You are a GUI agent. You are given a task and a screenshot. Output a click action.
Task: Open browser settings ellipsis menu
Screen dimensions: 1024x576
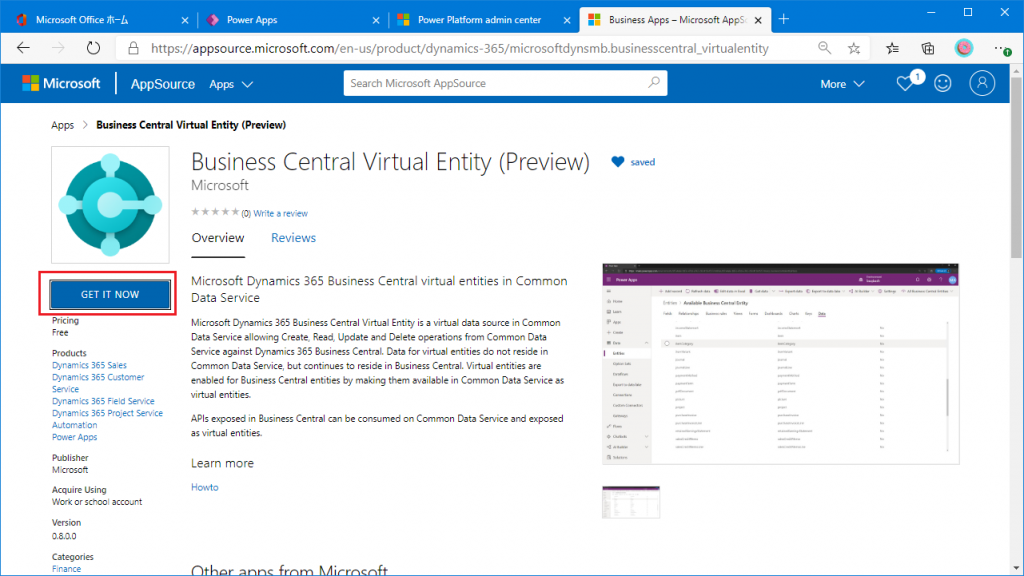click(1003, 47)
